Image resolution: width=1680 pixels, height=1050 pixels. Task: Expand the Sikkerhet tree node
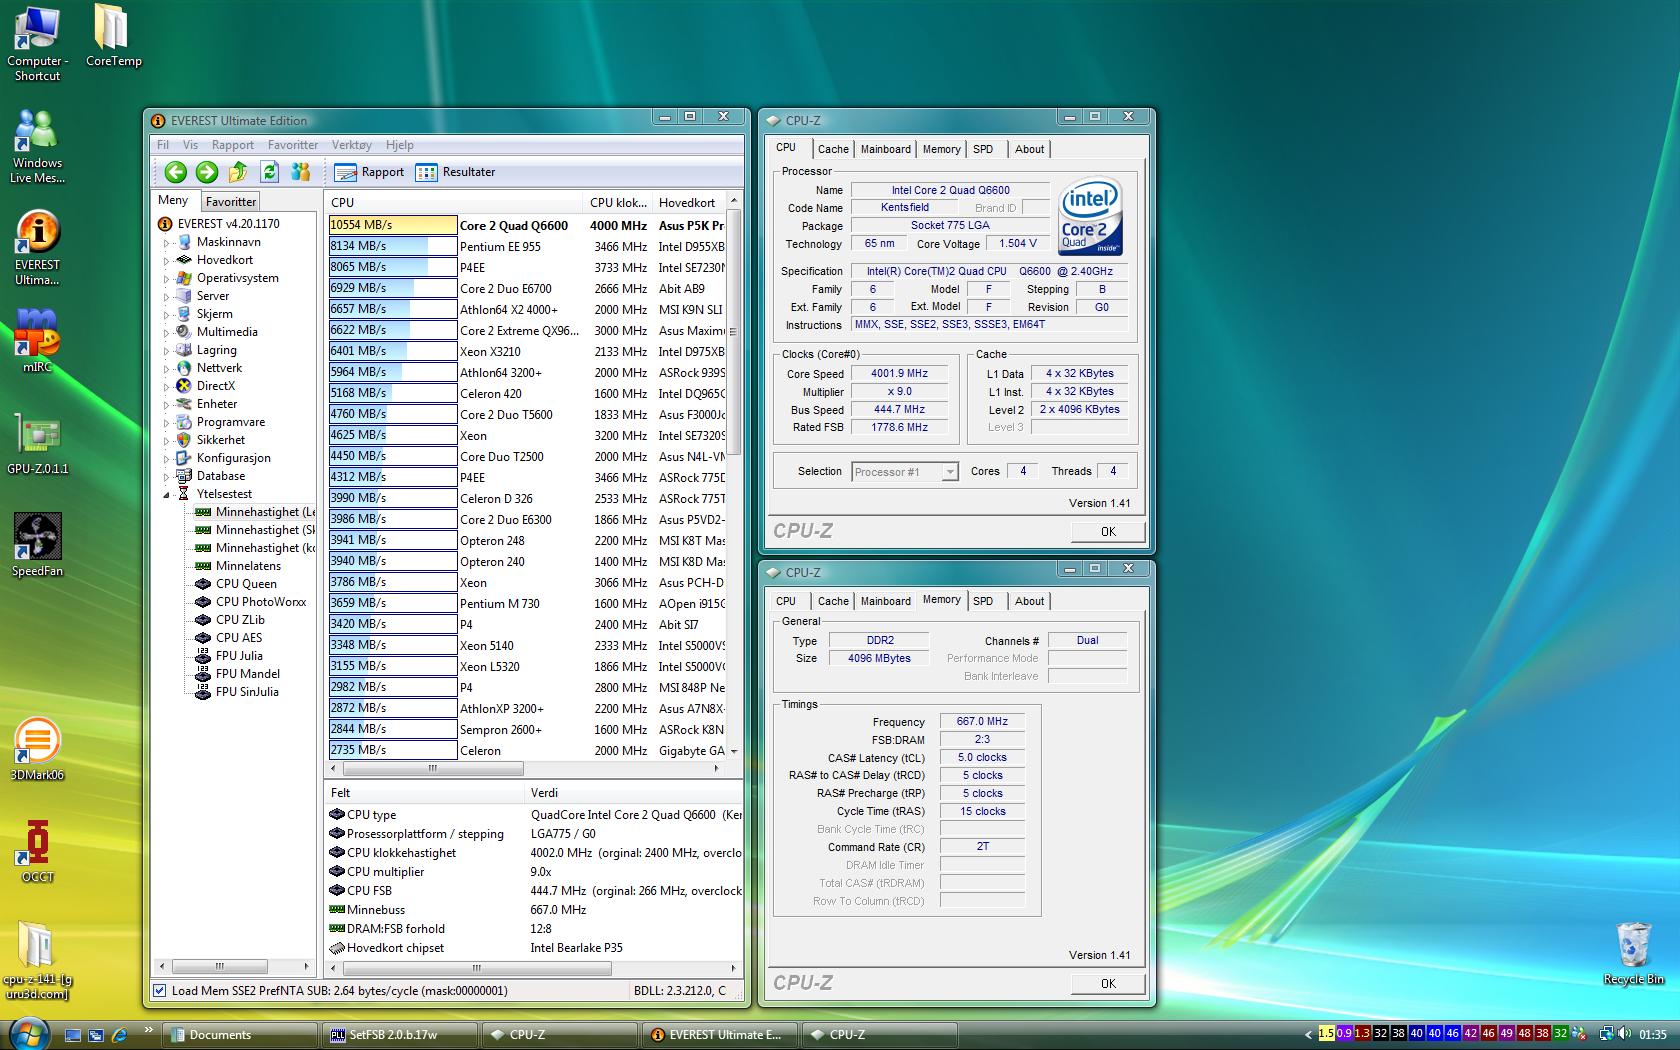point(167,440)
